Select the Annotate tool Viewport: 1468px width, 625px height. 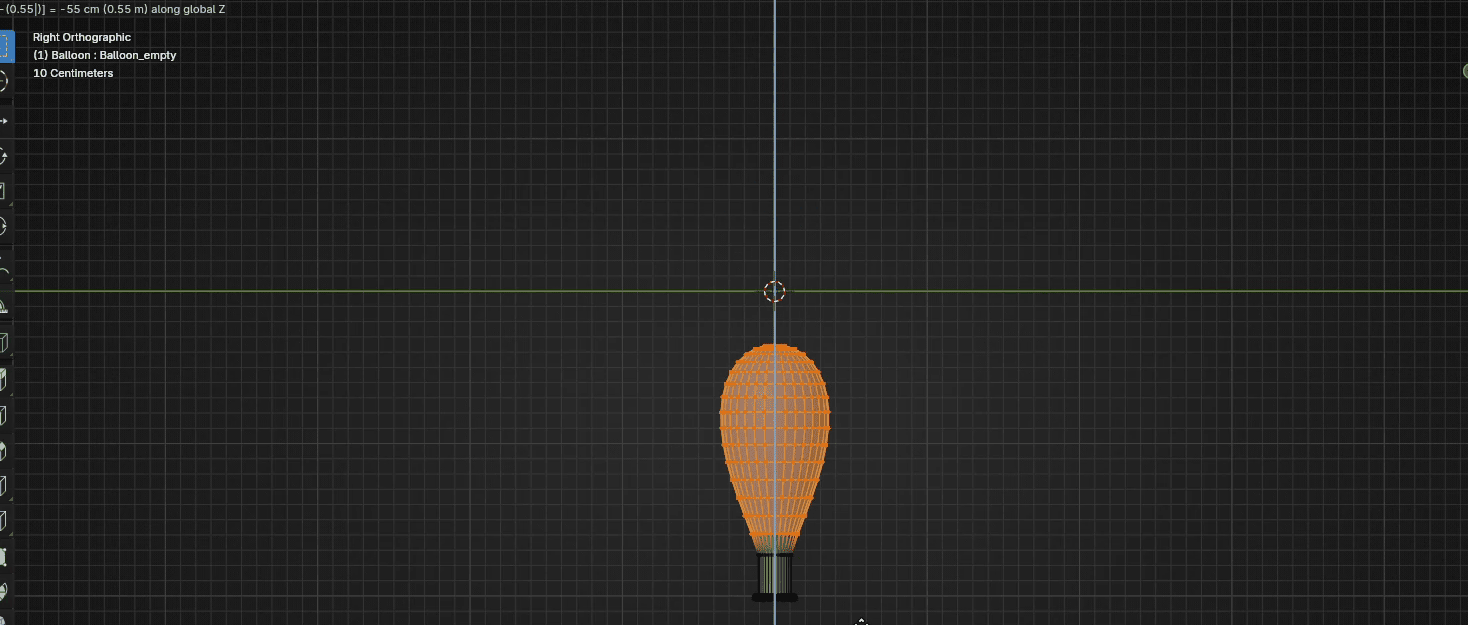(5, 270)
